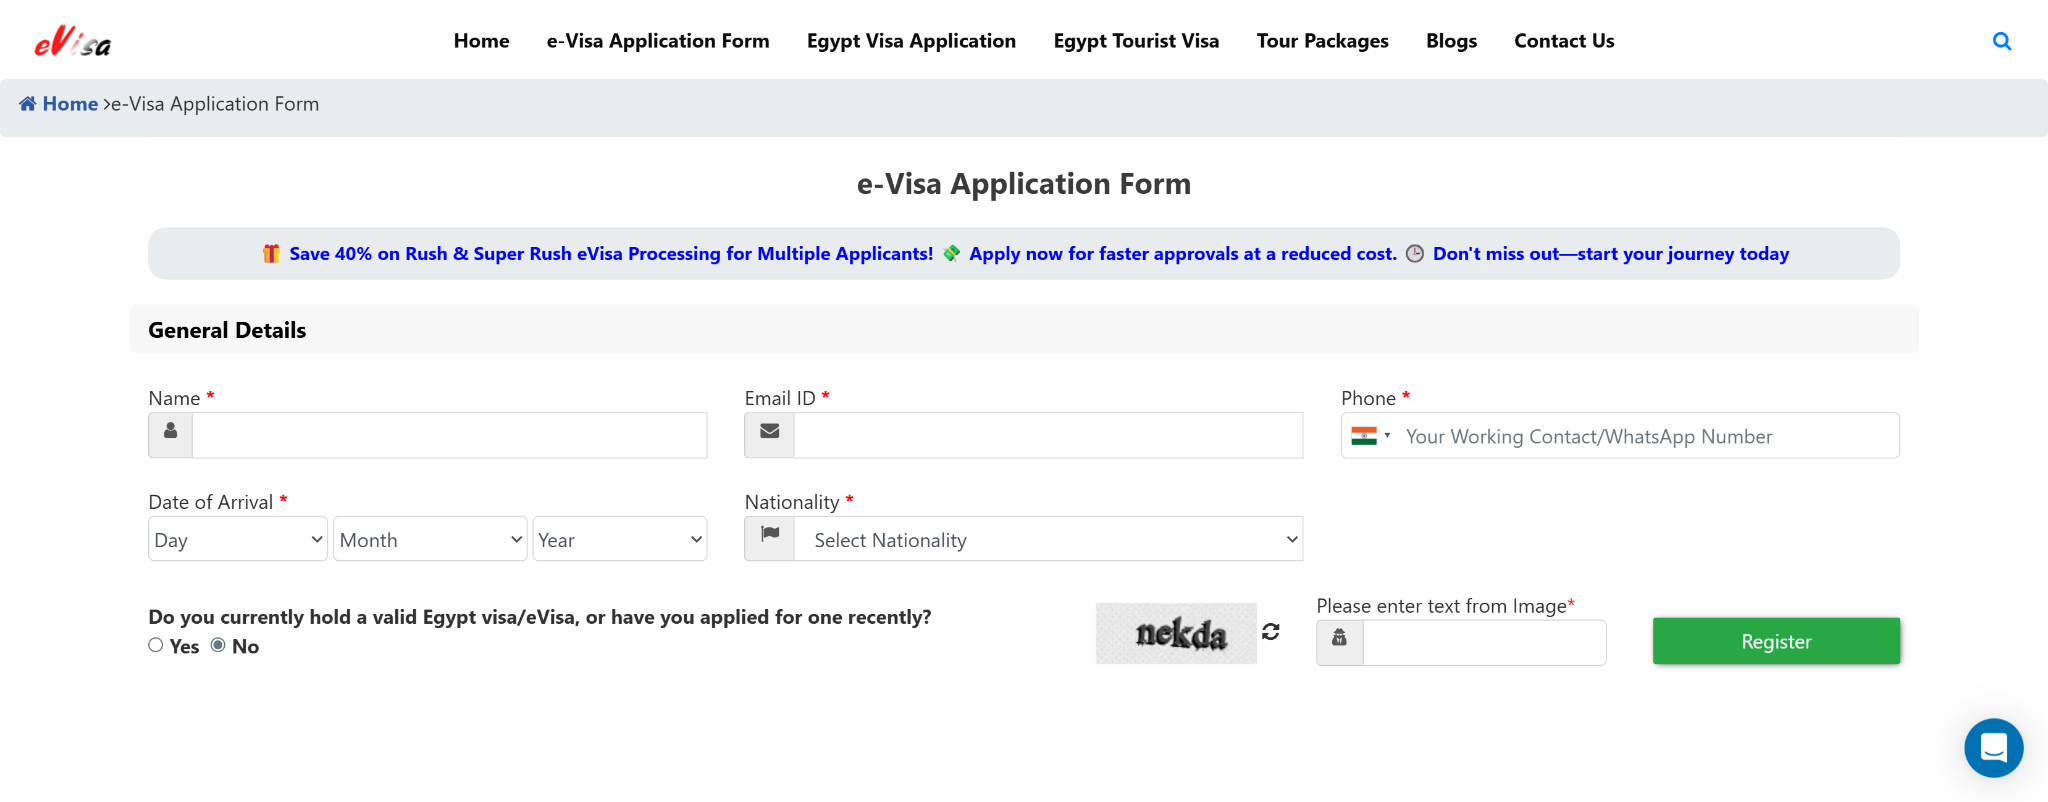Expand the Select Nationality dropdown
2048x802 pixels.
1048,539
